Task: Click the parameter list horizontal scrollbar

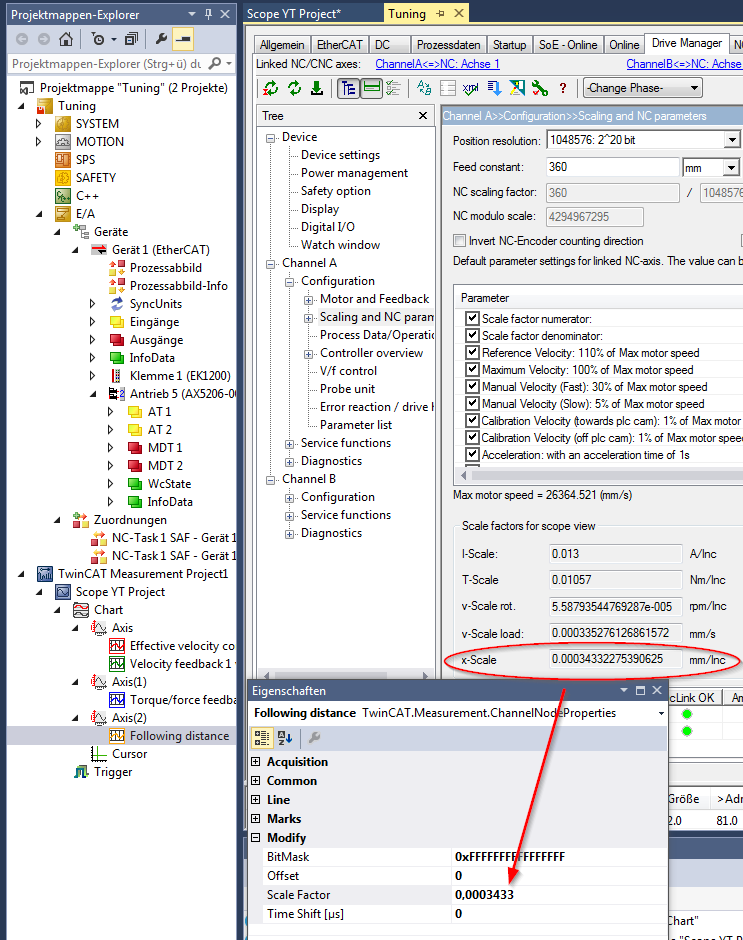Action: [601, 475]
